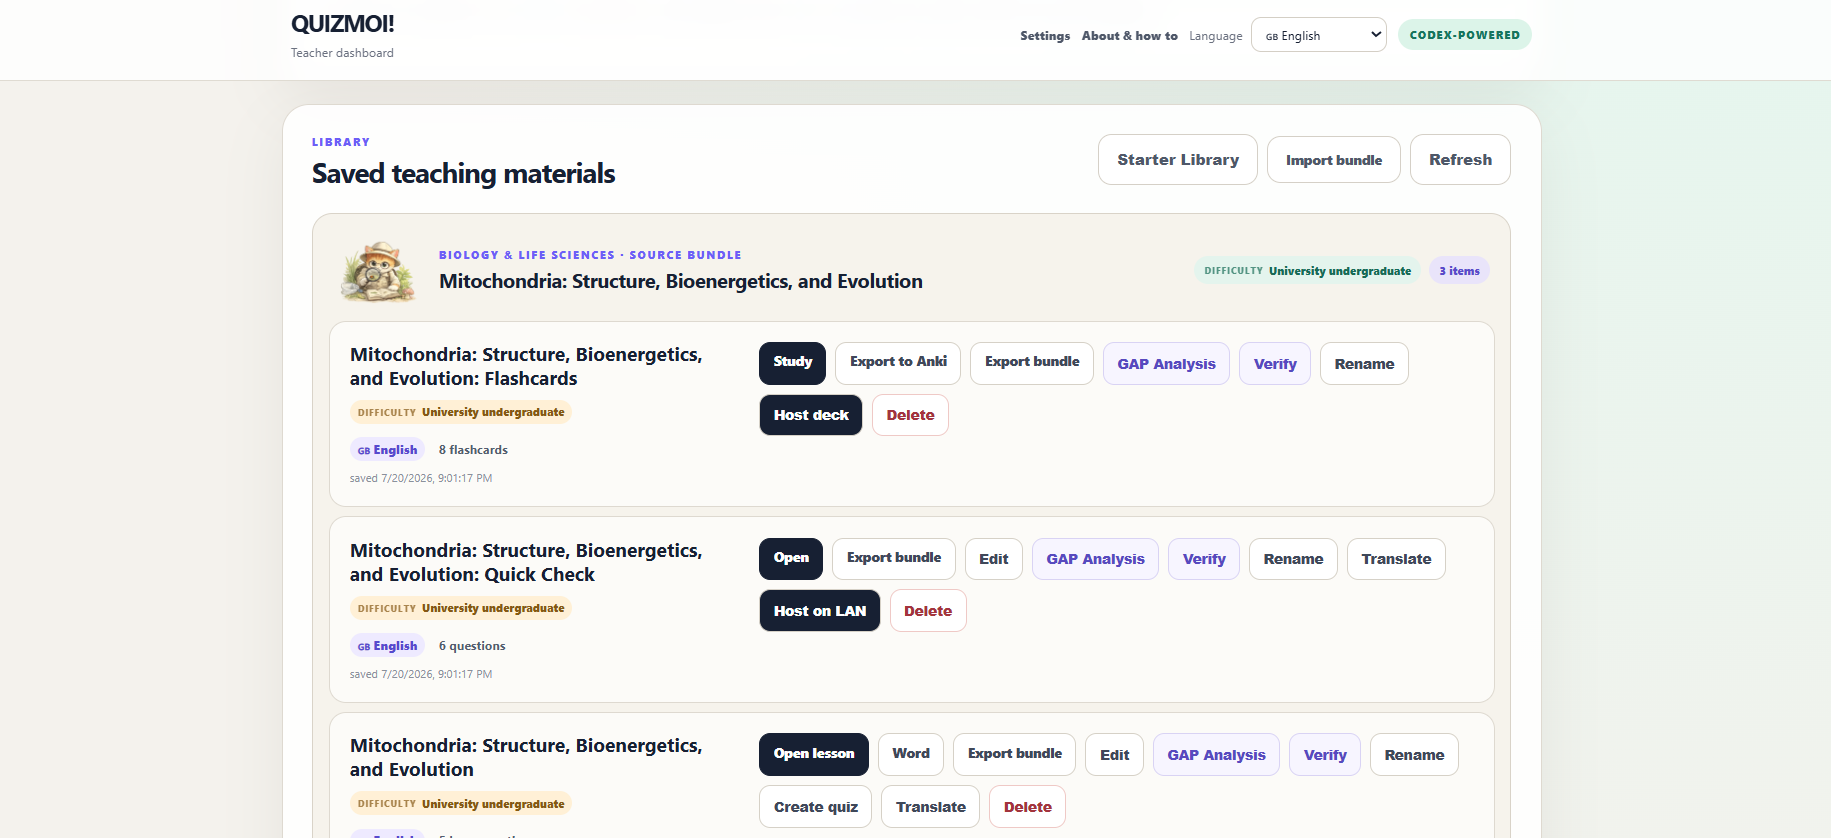Image resolution: width=1831 pixels, height=838 pixels.
Task: Verify the Quick Check quiz
Action: (1204, 559)
